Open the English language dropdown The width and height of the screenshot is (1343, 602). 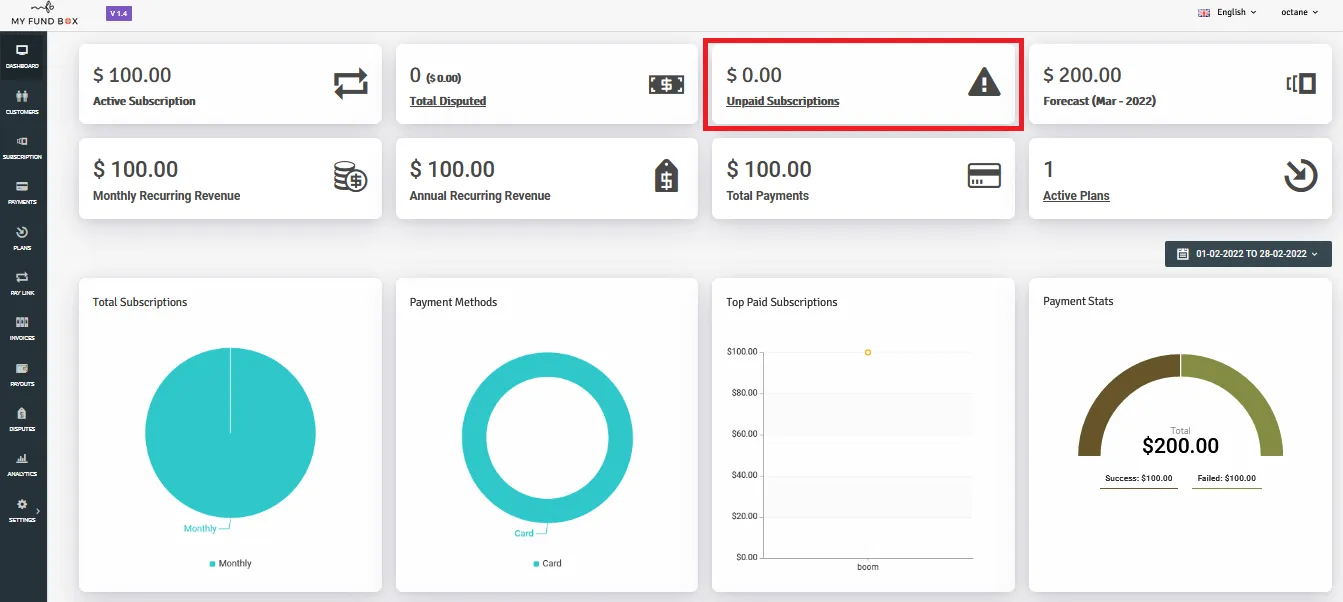click(1229, 12)
